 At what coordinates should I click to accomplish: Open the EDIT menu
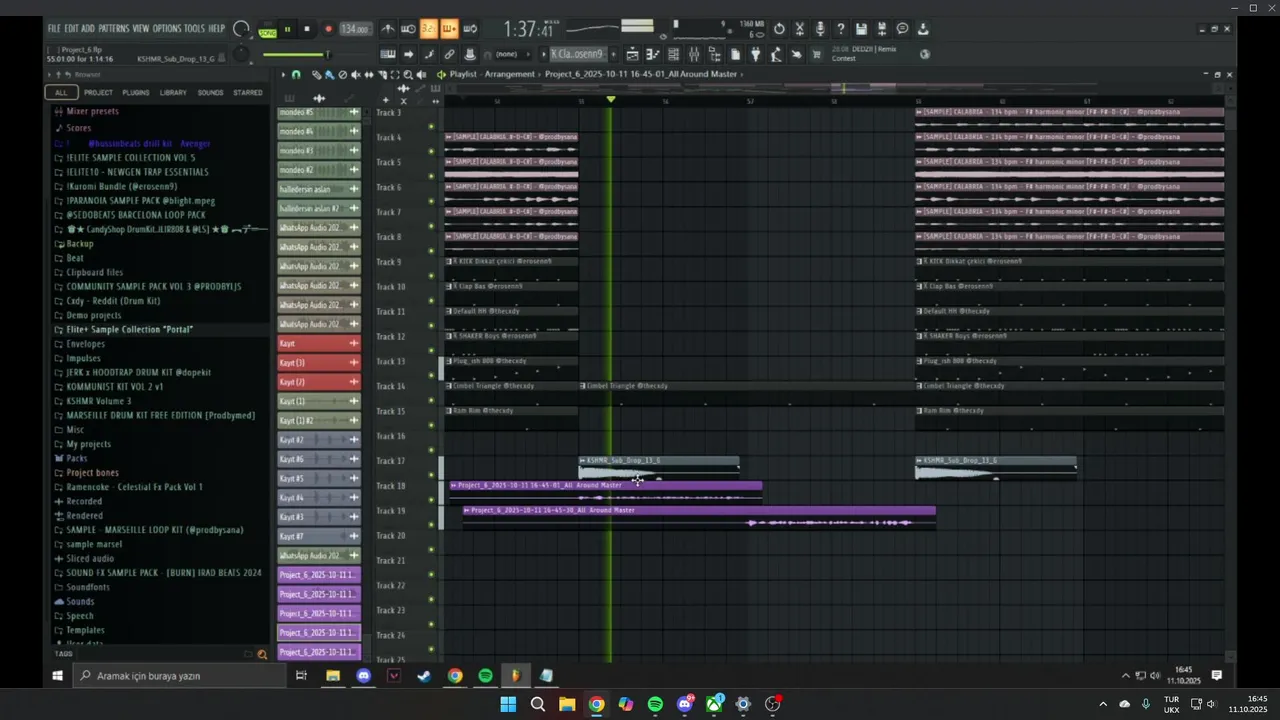click(71, 28)
